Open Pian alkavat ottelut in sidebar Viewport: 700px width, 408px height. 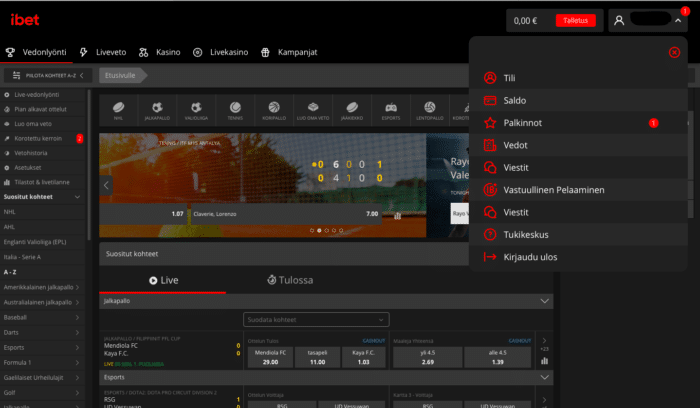[42, 109]
